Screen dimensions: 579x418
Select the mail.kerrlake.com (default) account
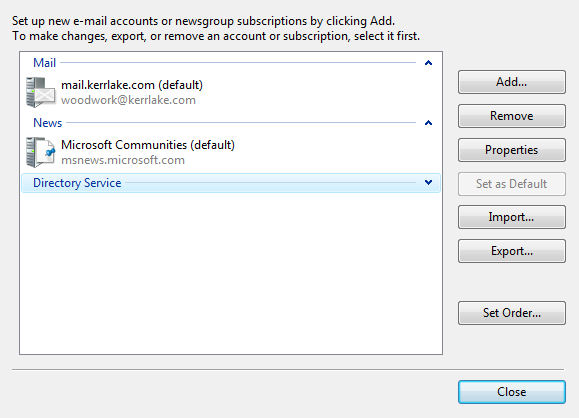pos(132,85)
